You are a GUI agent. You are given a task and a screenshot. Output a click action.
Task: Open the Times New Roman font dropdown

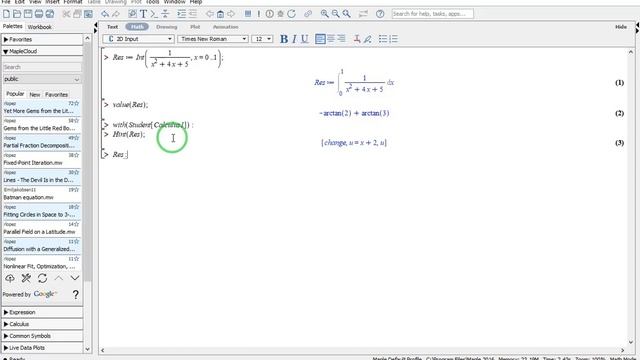pyautogui.click(x=213, y=39)
